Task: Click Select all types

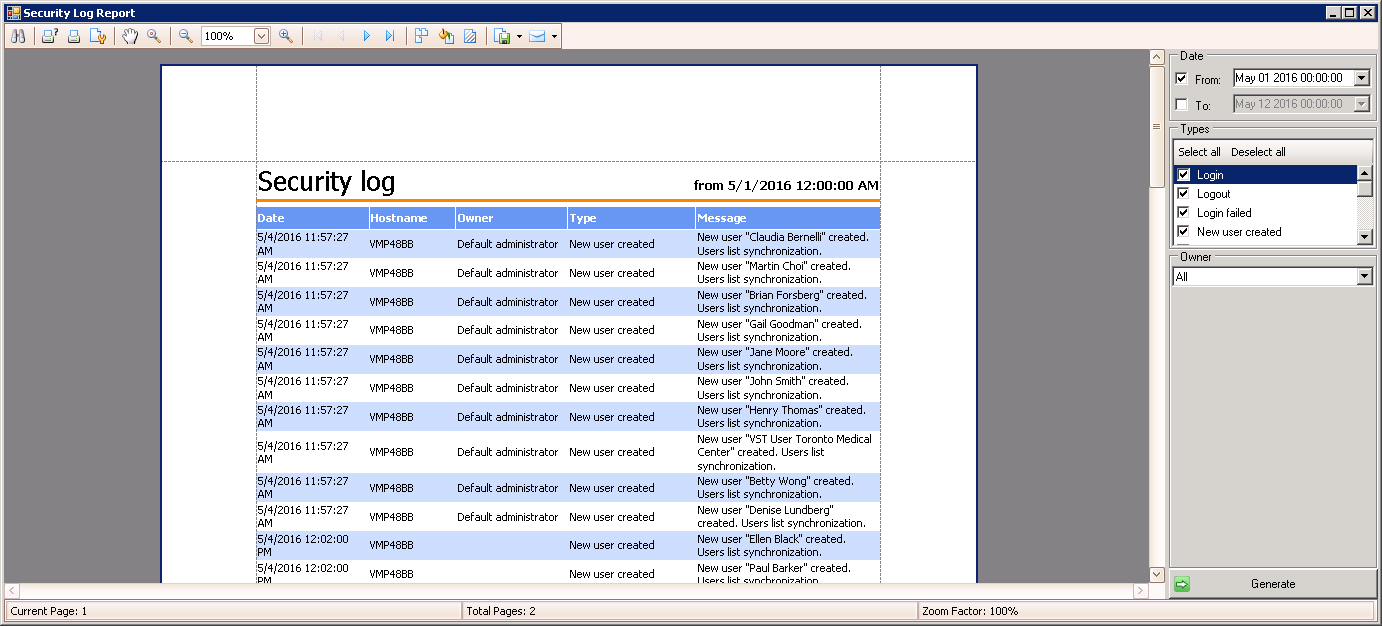Action: pos(1199,152)
